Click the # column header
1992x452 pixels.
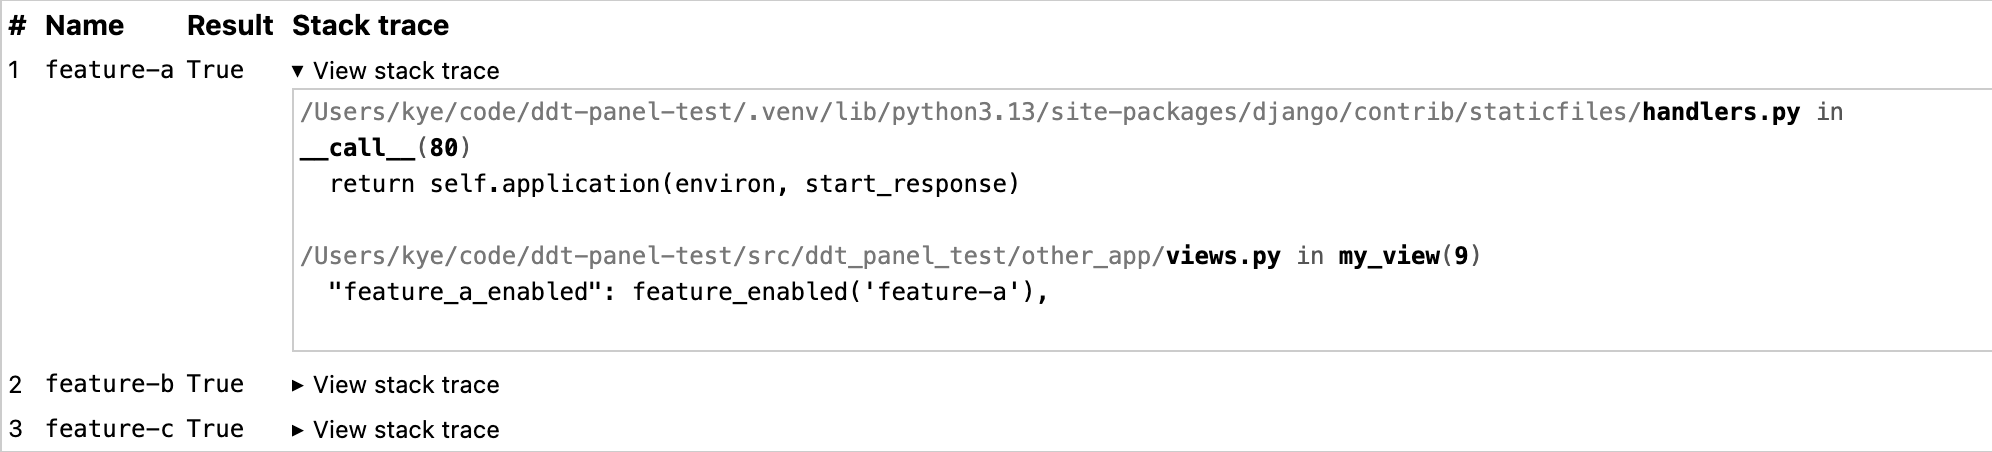click(x=16, y=26)
